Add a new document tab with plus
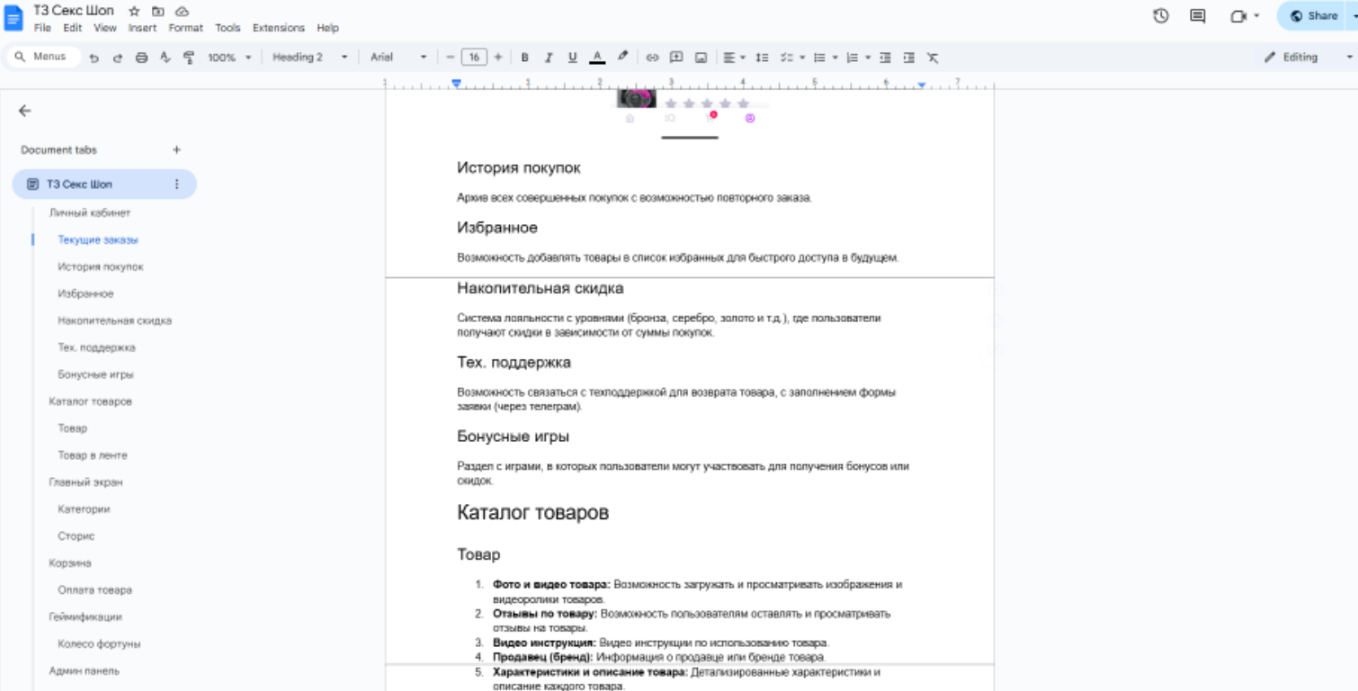 click(177, 150)
